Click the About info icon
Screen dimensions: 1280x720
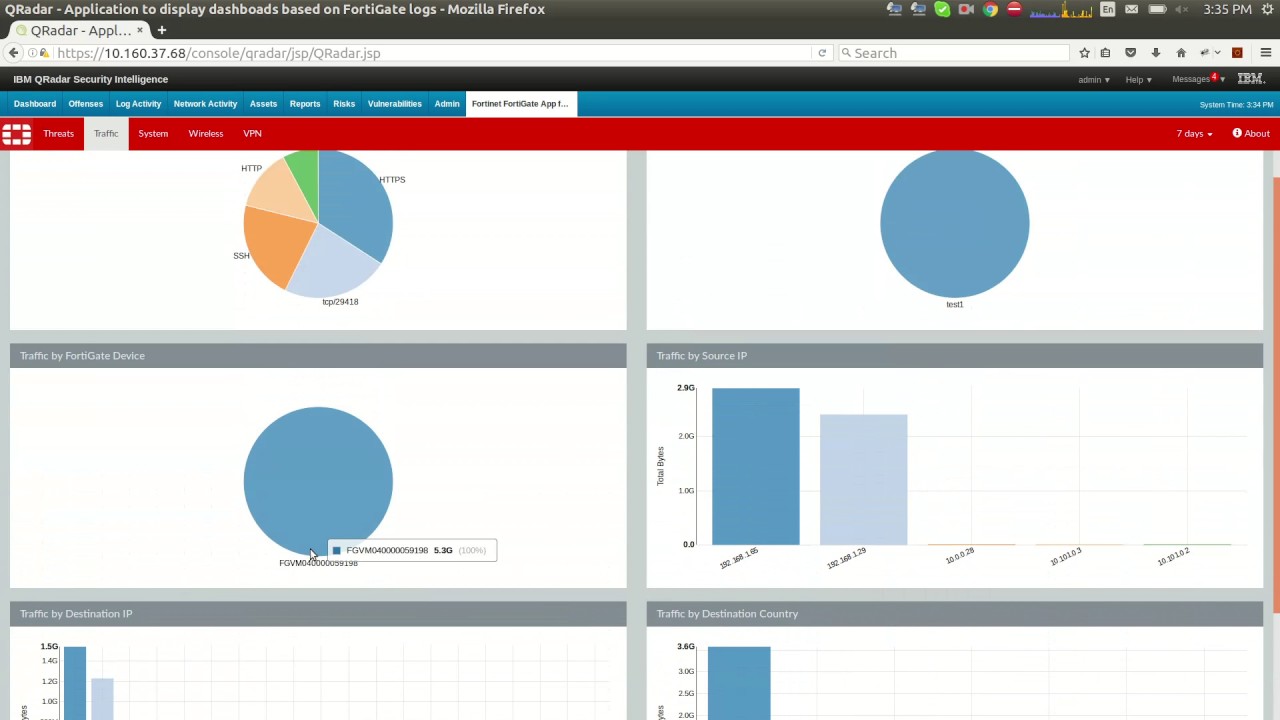tap(1237, 133)
